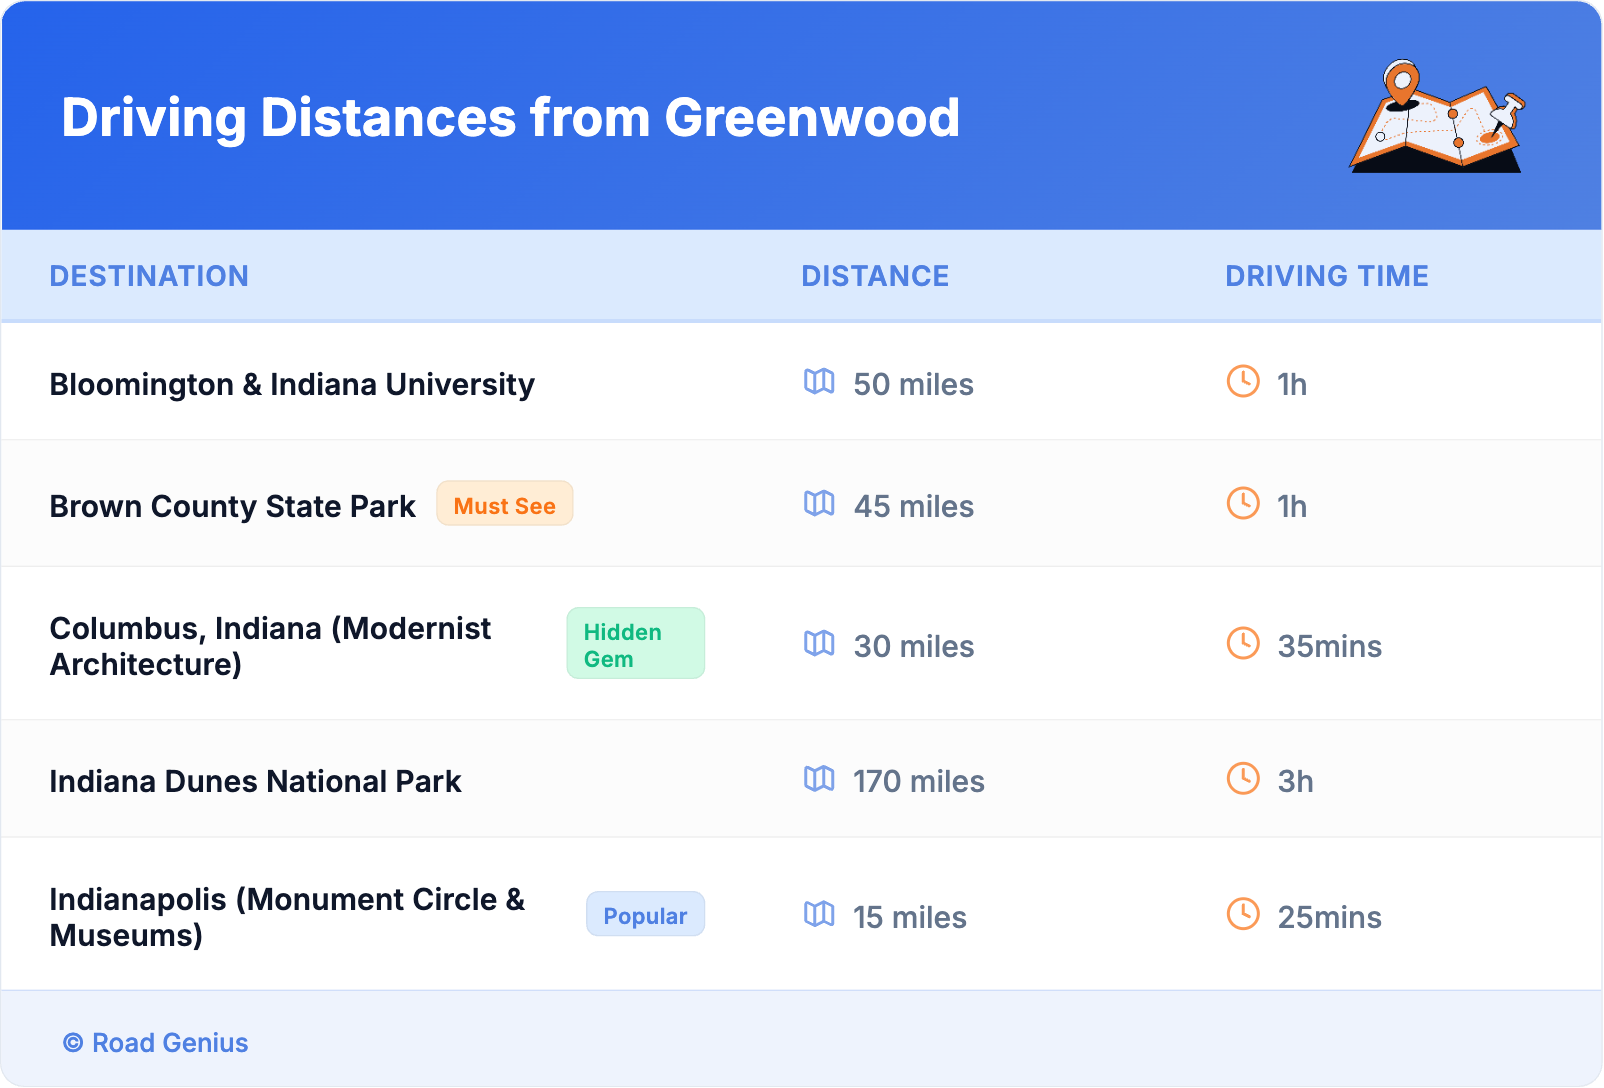Click the Driving Distances from Greenwood title
This screenshot has height=1088, width=1604.
point(510,118)
